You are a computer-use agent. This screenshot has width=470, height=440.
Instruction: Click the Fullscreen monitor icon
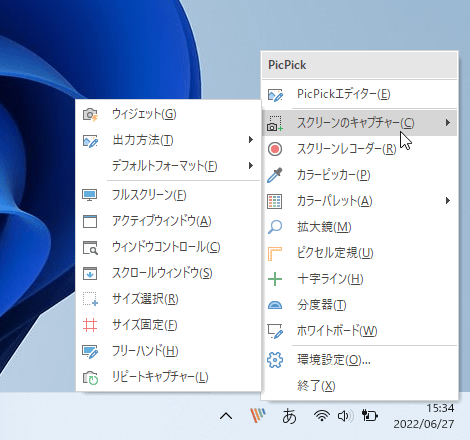[x=90, y=195]
